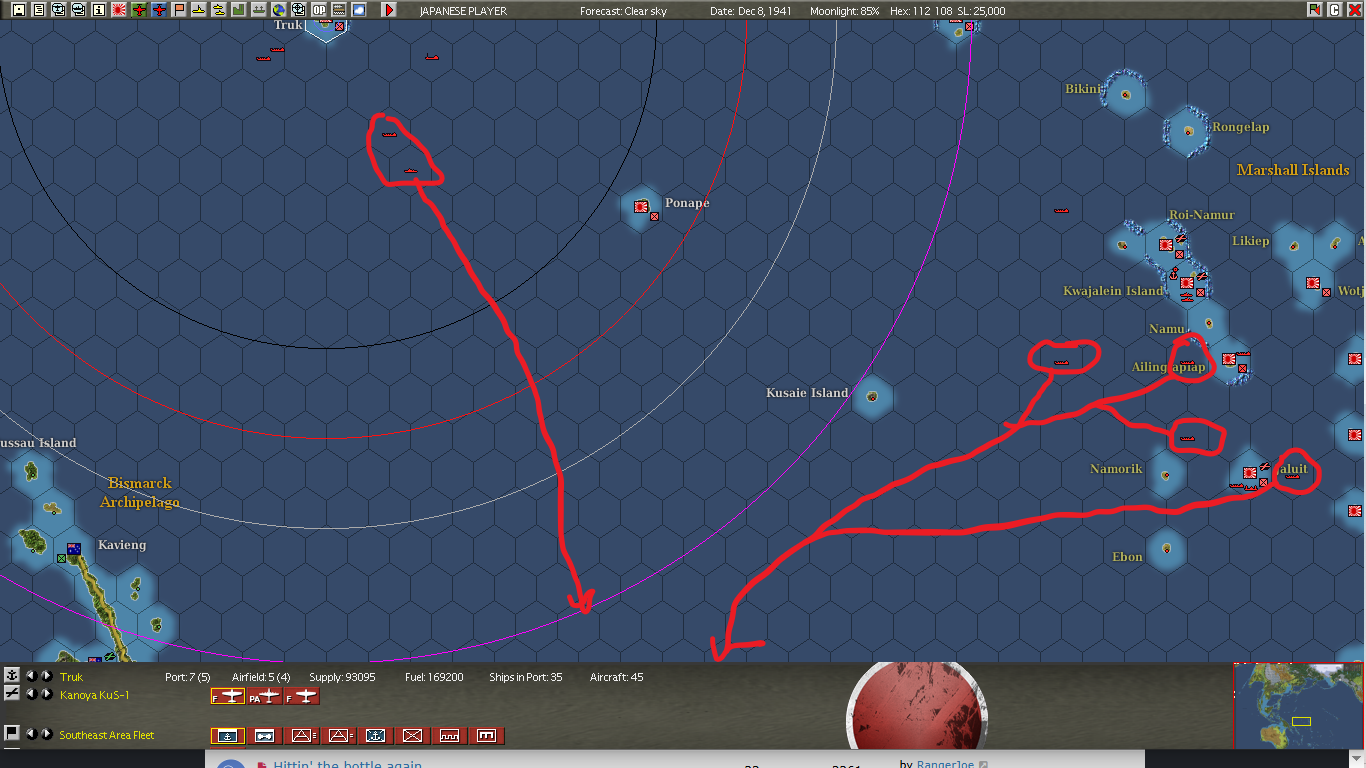Click the OP toolbar button

point(320,10)
